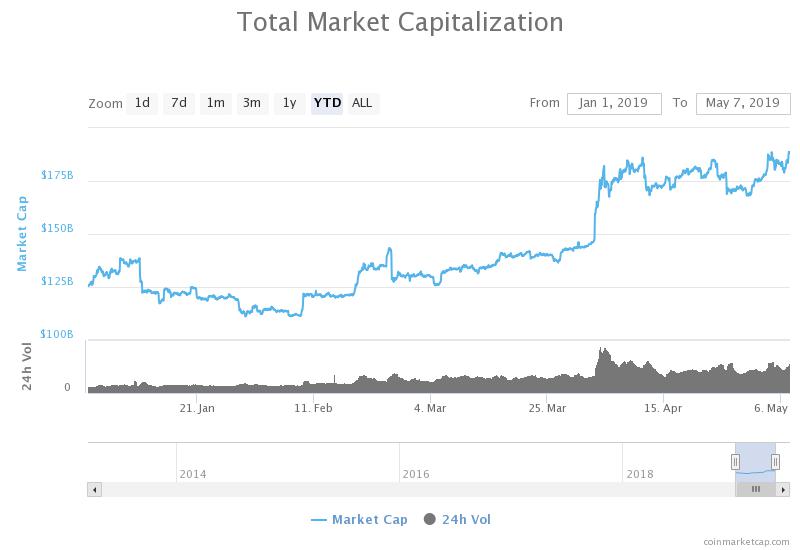Click the scrollbar's left arrow button
Screen dimensions: 800x550
pyautogui.click(x=95, y=489)
